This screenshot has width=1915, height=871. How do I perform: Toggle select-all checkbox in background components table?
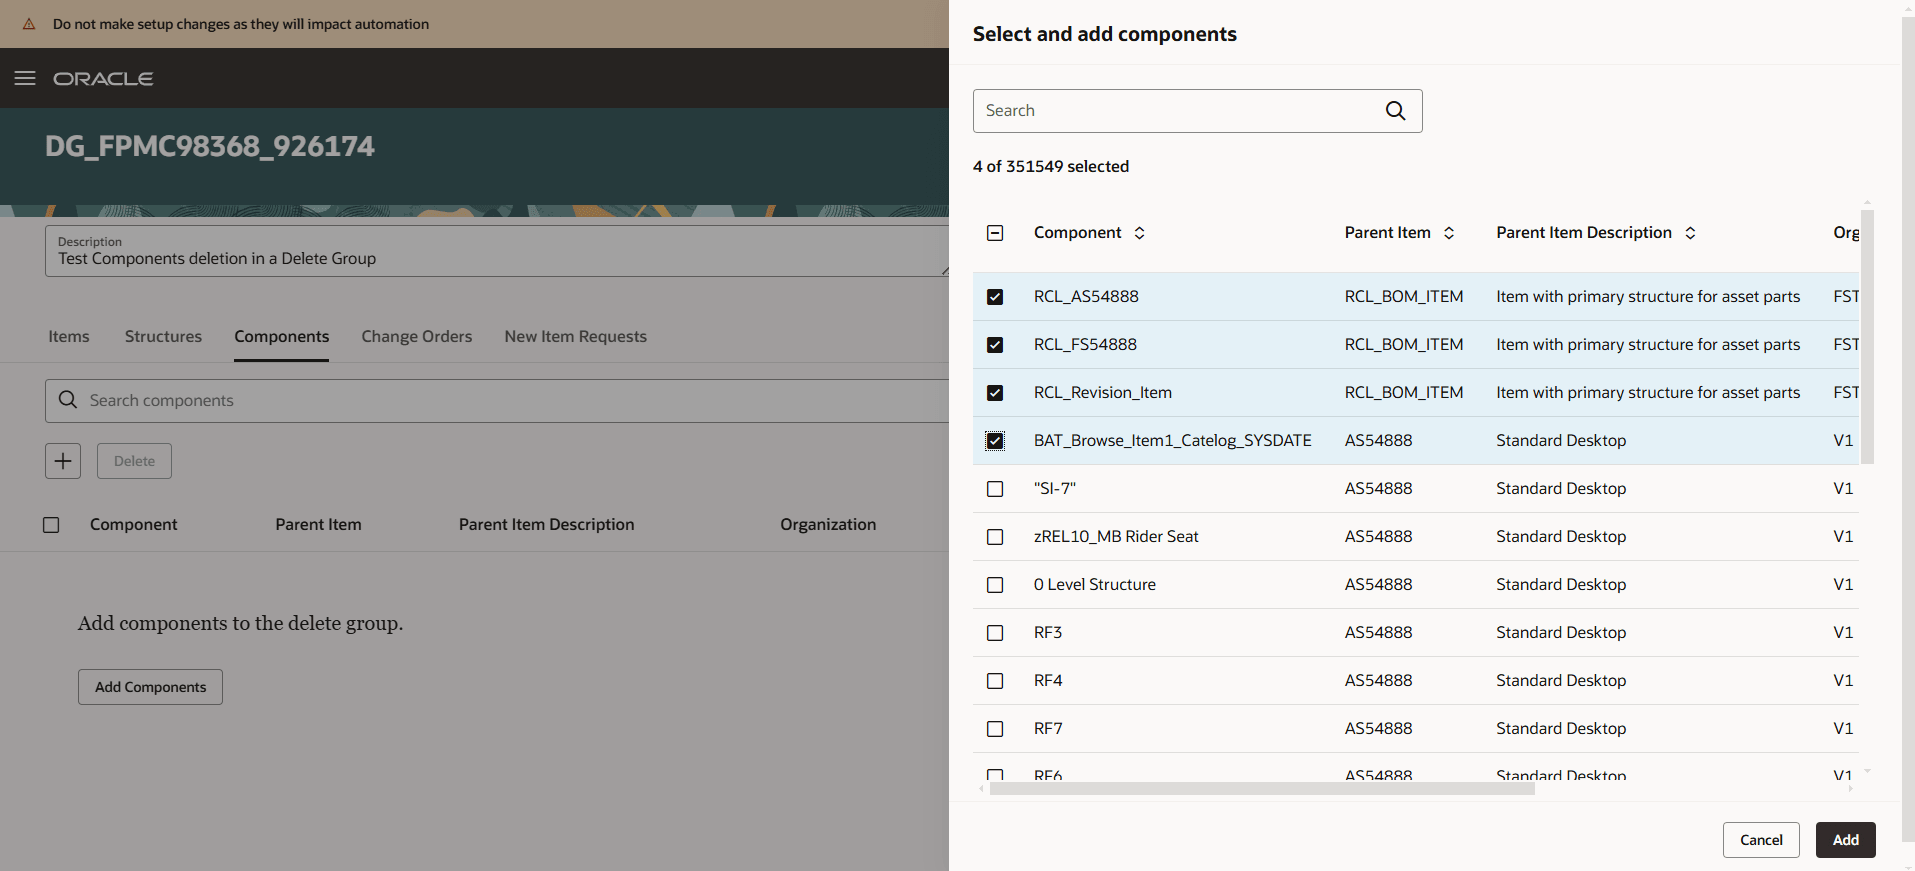click(x=51, y=525)
